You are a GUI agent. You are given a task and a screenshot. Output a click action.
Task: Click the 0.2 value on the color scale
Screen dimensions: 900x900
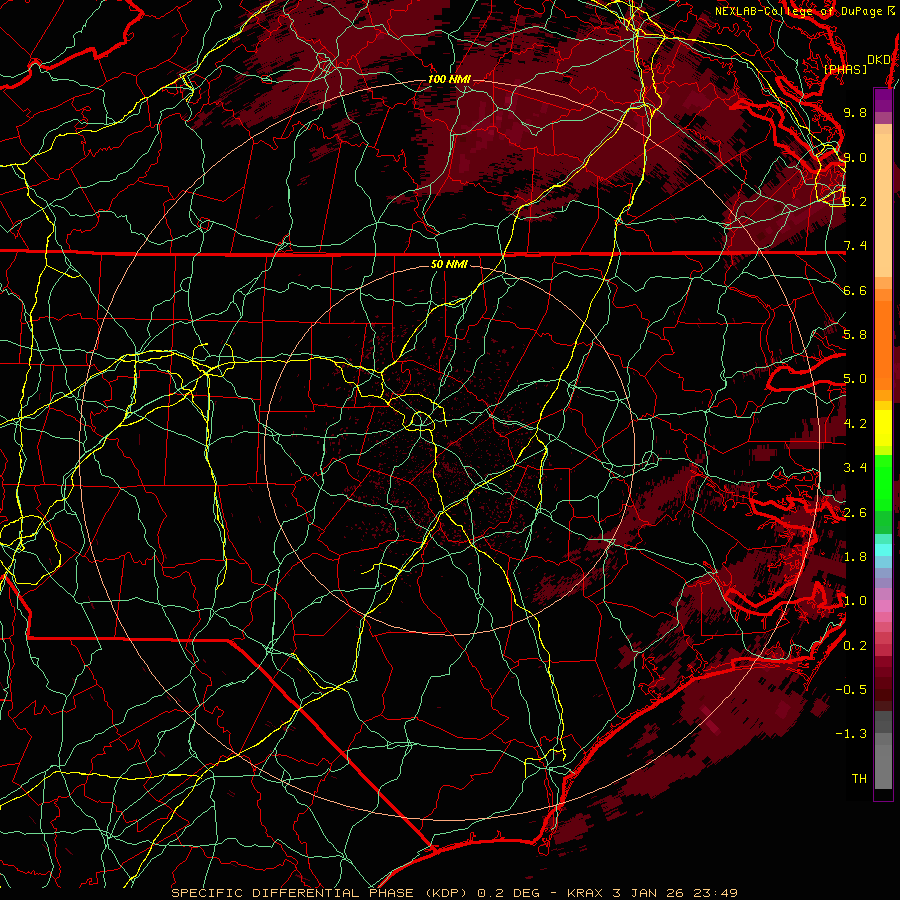[x=855, y=646]
